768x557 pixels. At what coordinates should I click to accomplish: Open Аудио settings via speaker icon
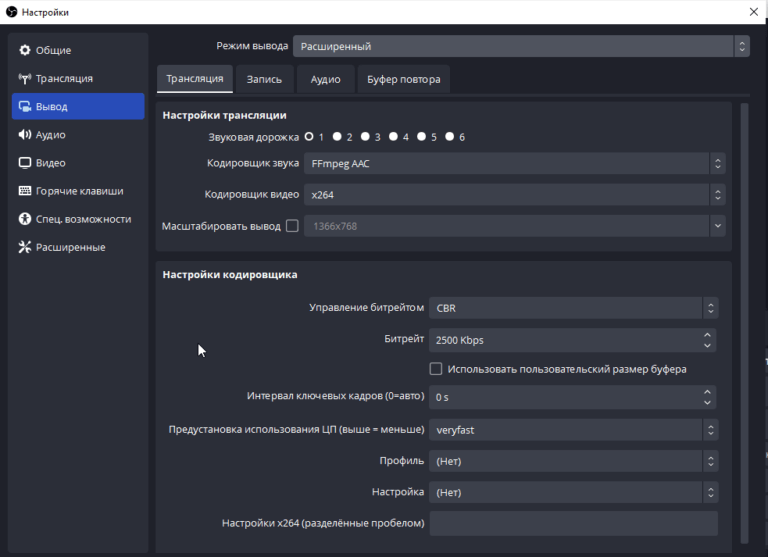pos(25,134)
